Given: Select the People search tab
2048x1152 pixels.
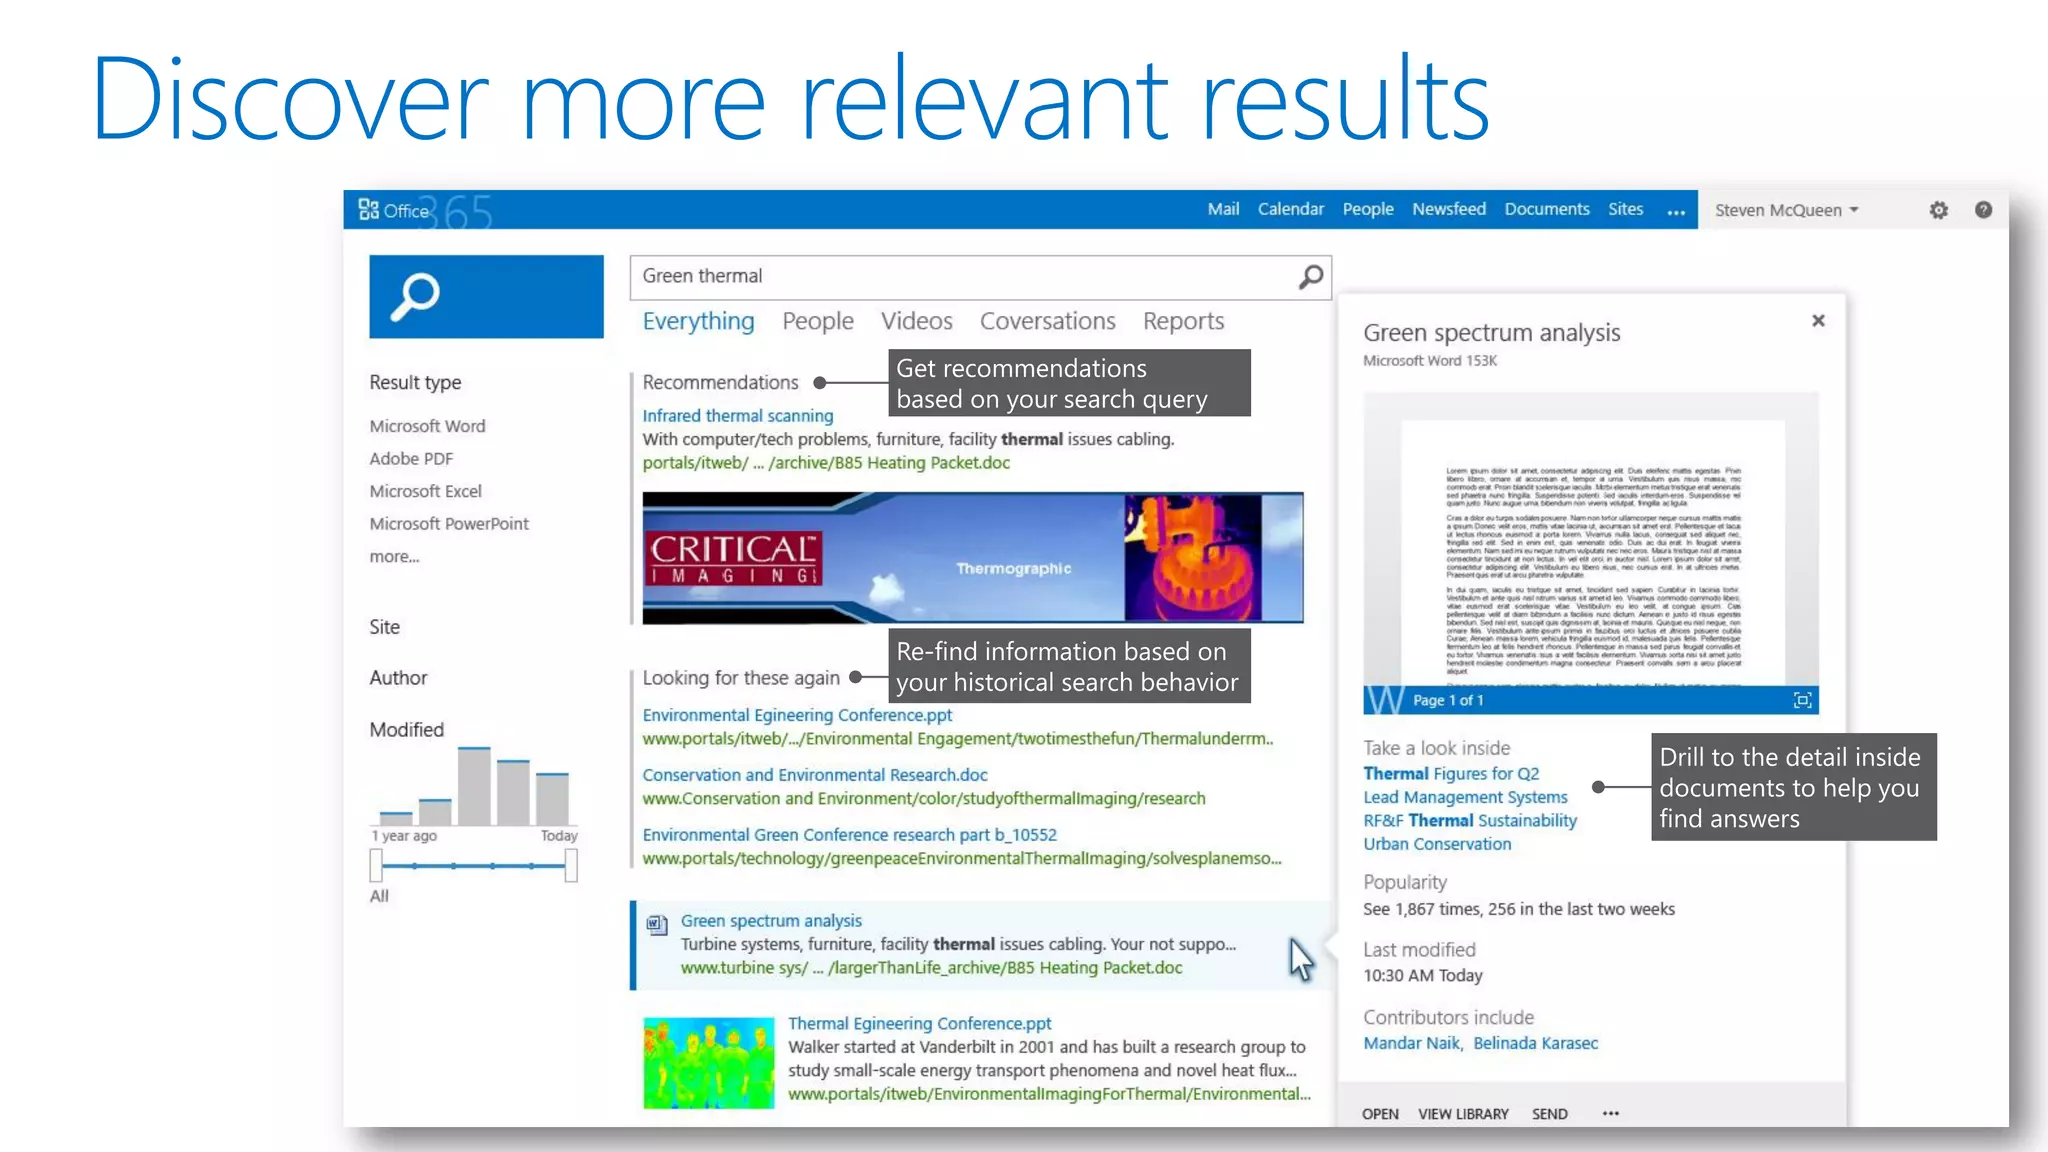Looking at the screenshot, I should [x=817, y=321].
